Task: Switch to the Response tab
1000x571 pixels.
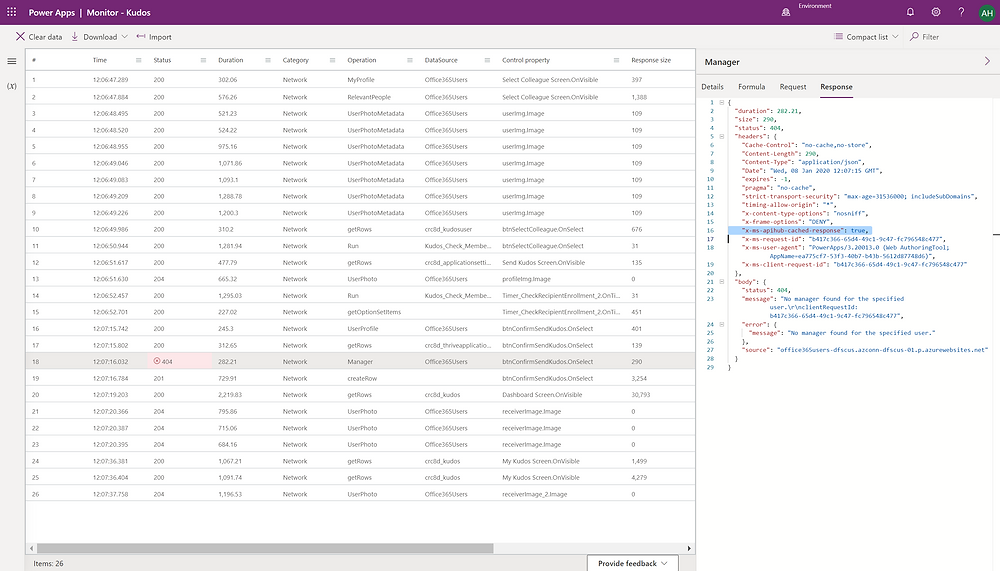Action: pos(836,87)
